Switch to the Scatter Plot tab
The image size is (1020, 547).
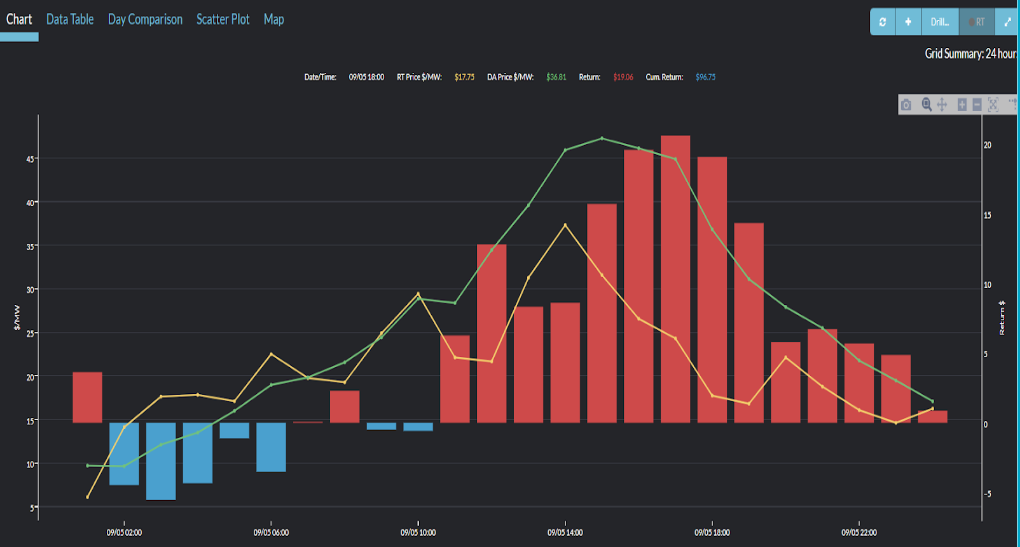(x=223, y=19)
